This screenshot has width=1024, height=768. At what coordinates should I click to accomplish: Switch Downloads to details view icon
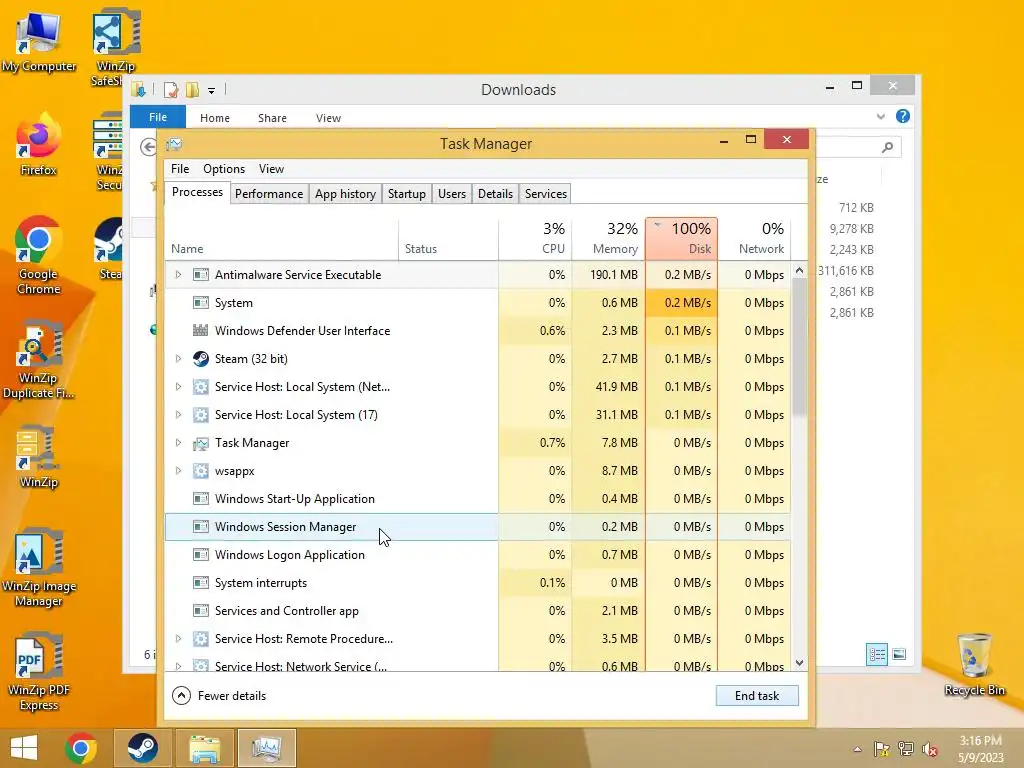coord(876,654)
